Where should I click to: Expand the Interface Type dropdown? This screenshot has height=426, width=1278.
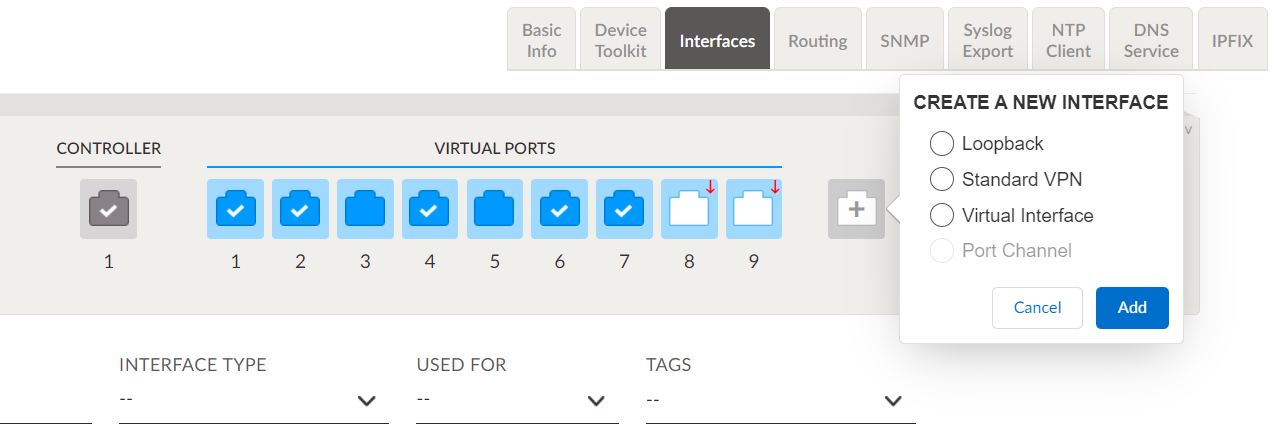pyautogui.click(x=253, y=400)
